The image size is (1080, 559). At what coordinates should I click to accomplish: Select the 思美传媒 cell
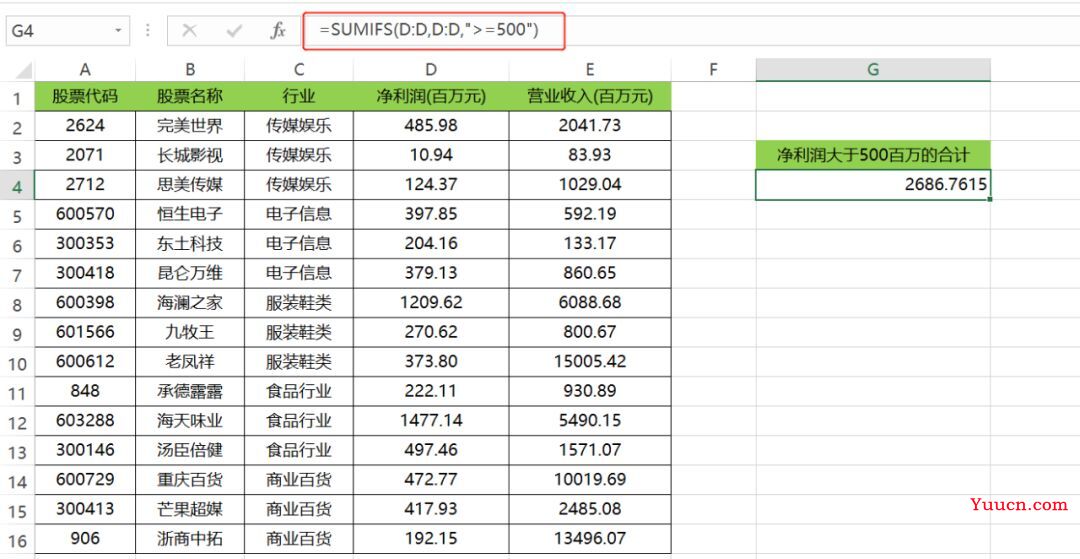point(190,185)
